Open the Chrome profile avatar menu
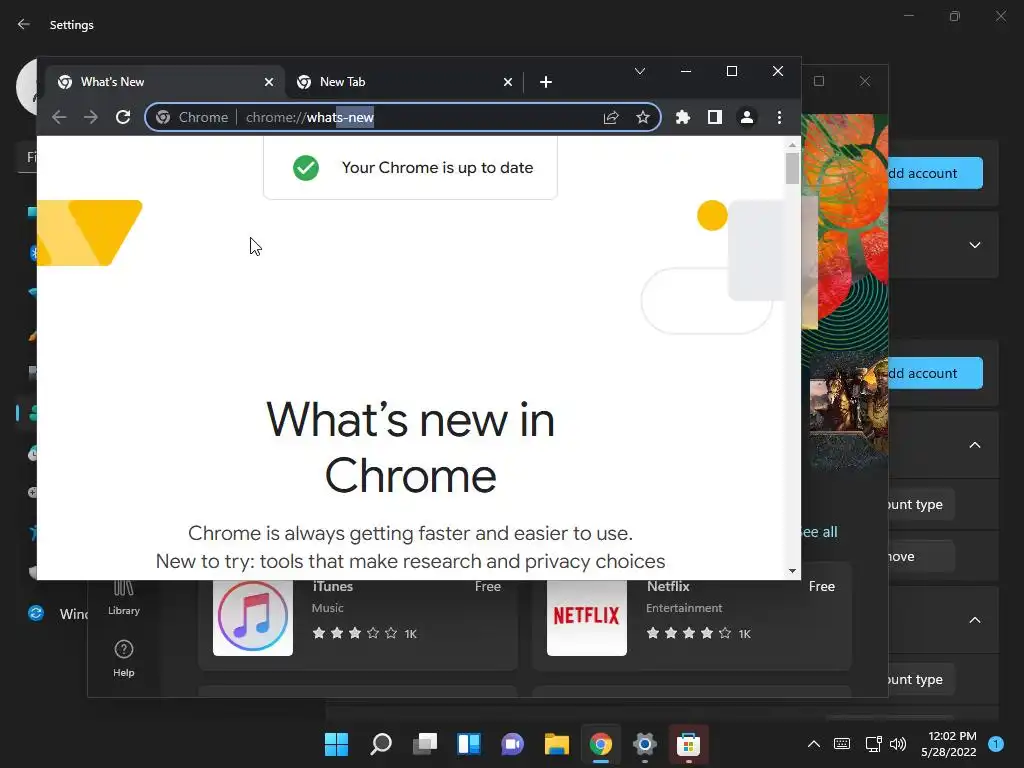Screen dimensions: 1024x768 747,118
